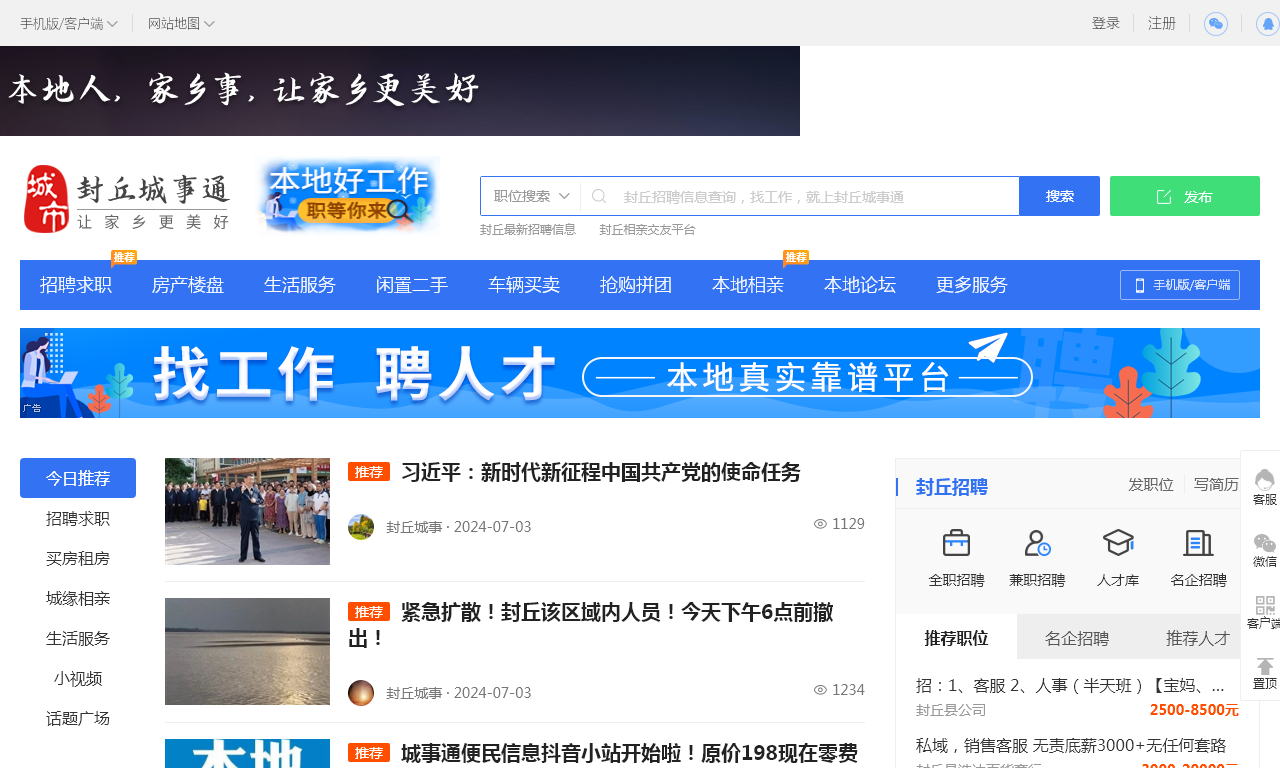Select the 推荐职位 tab
This screenshot has height=768, width=1280.
(x=957, y=637)
